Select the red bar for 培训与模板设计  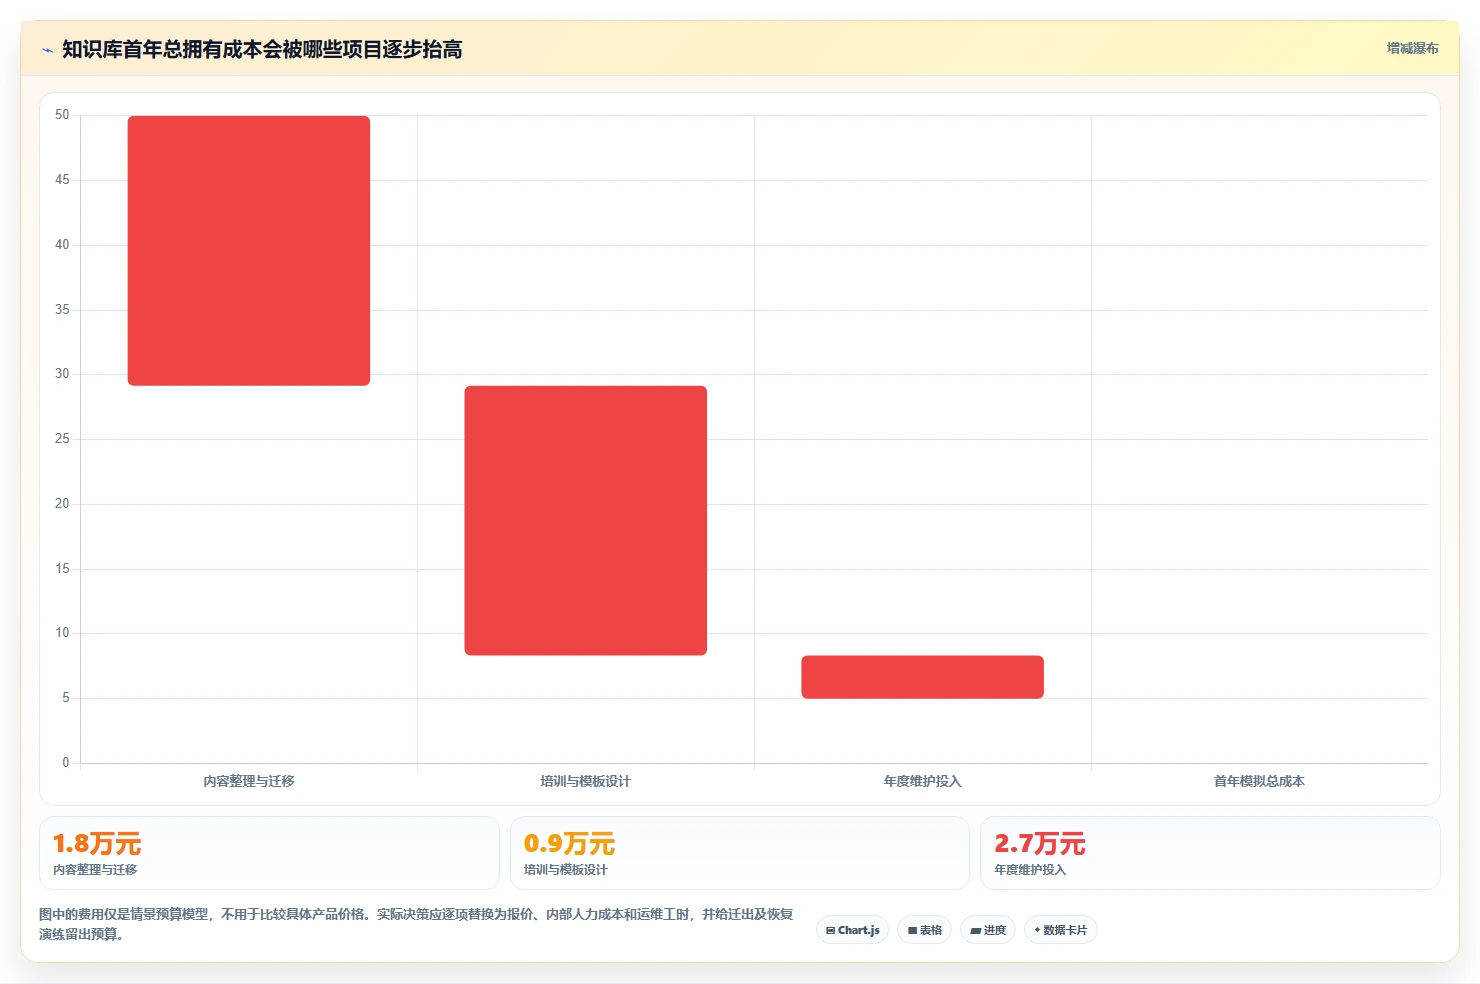tap(586, 521)
